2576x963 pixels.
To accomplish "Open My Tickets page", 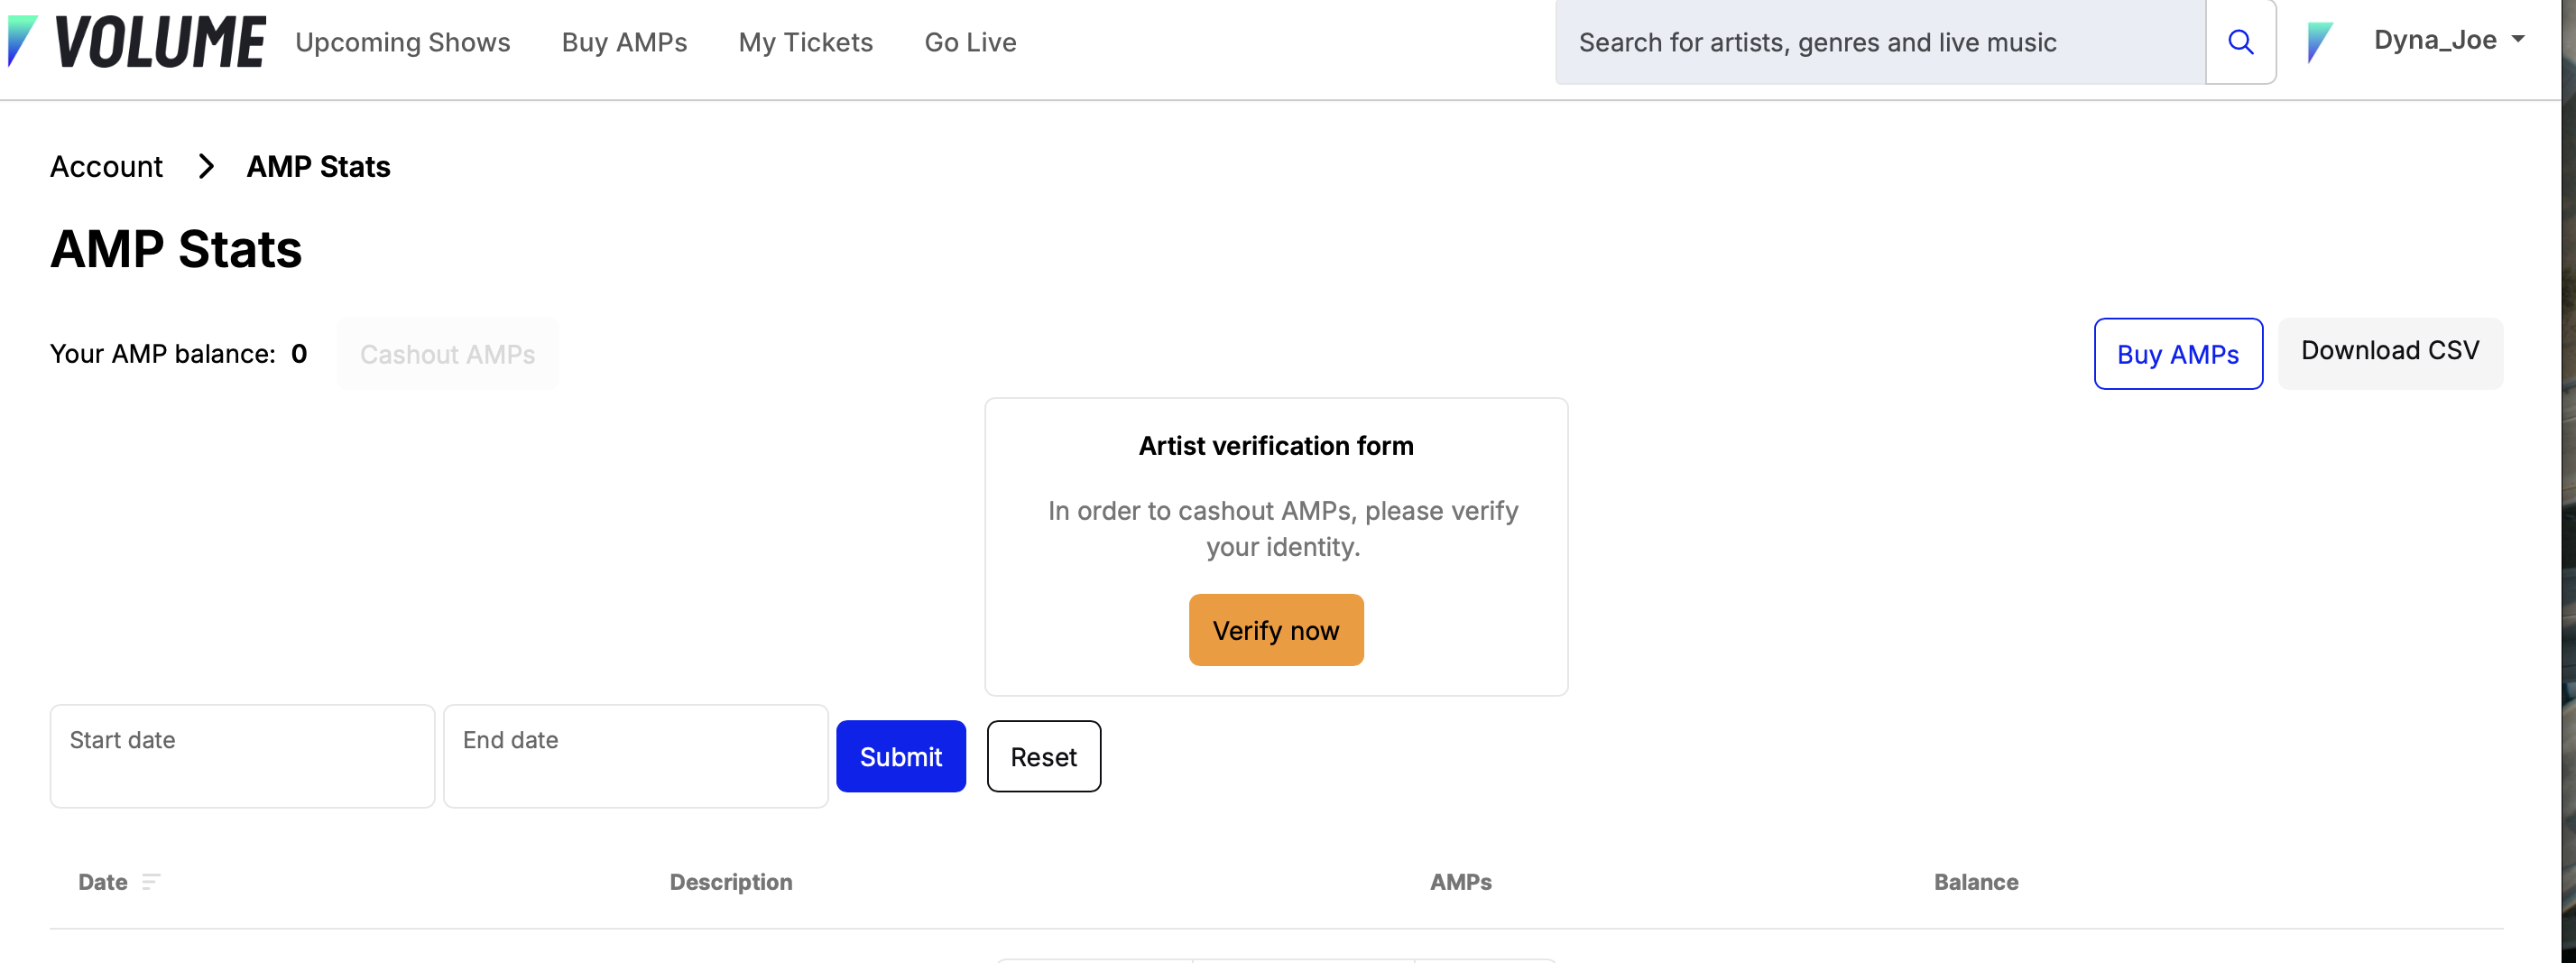I will point(805,42).
